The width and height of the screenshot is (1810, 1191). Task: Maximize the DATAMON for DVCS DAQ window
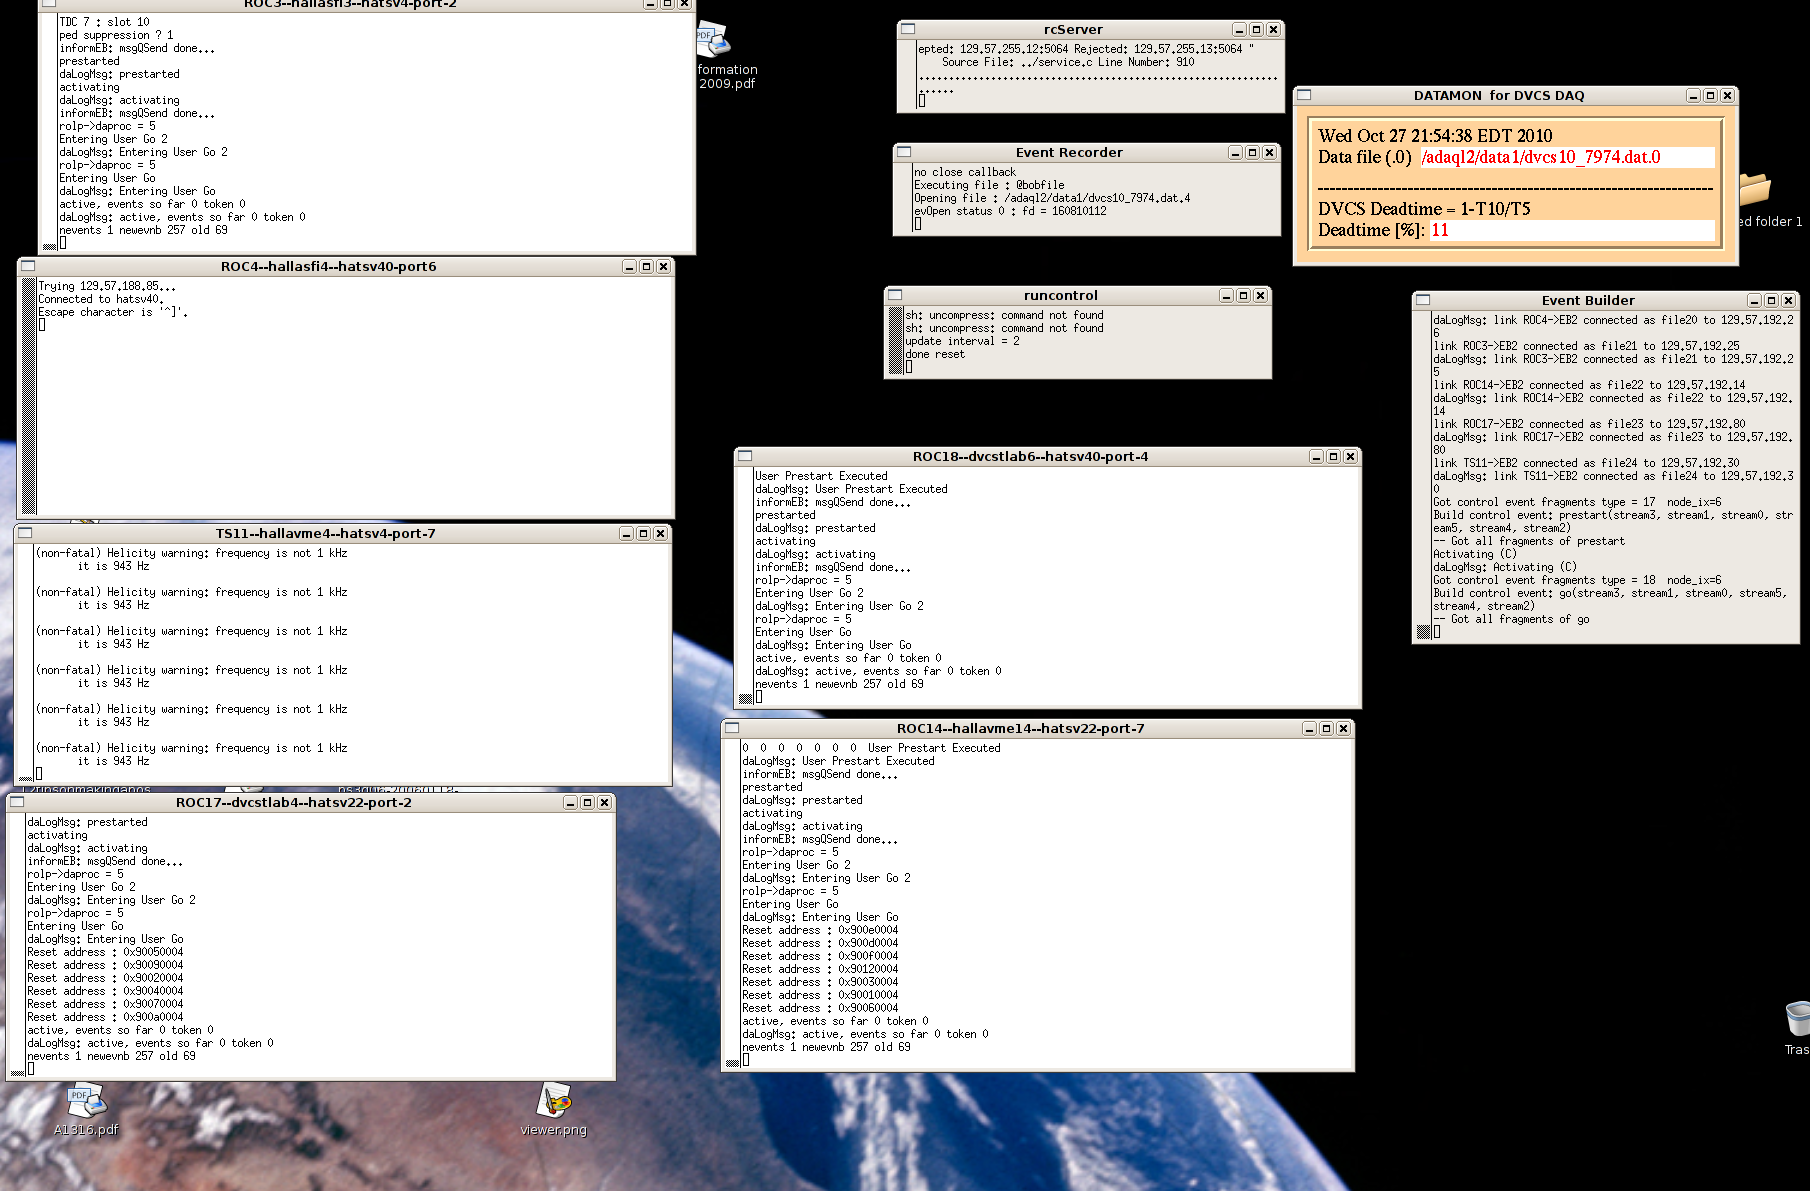pyautogui.click(x=1710, y=95)
